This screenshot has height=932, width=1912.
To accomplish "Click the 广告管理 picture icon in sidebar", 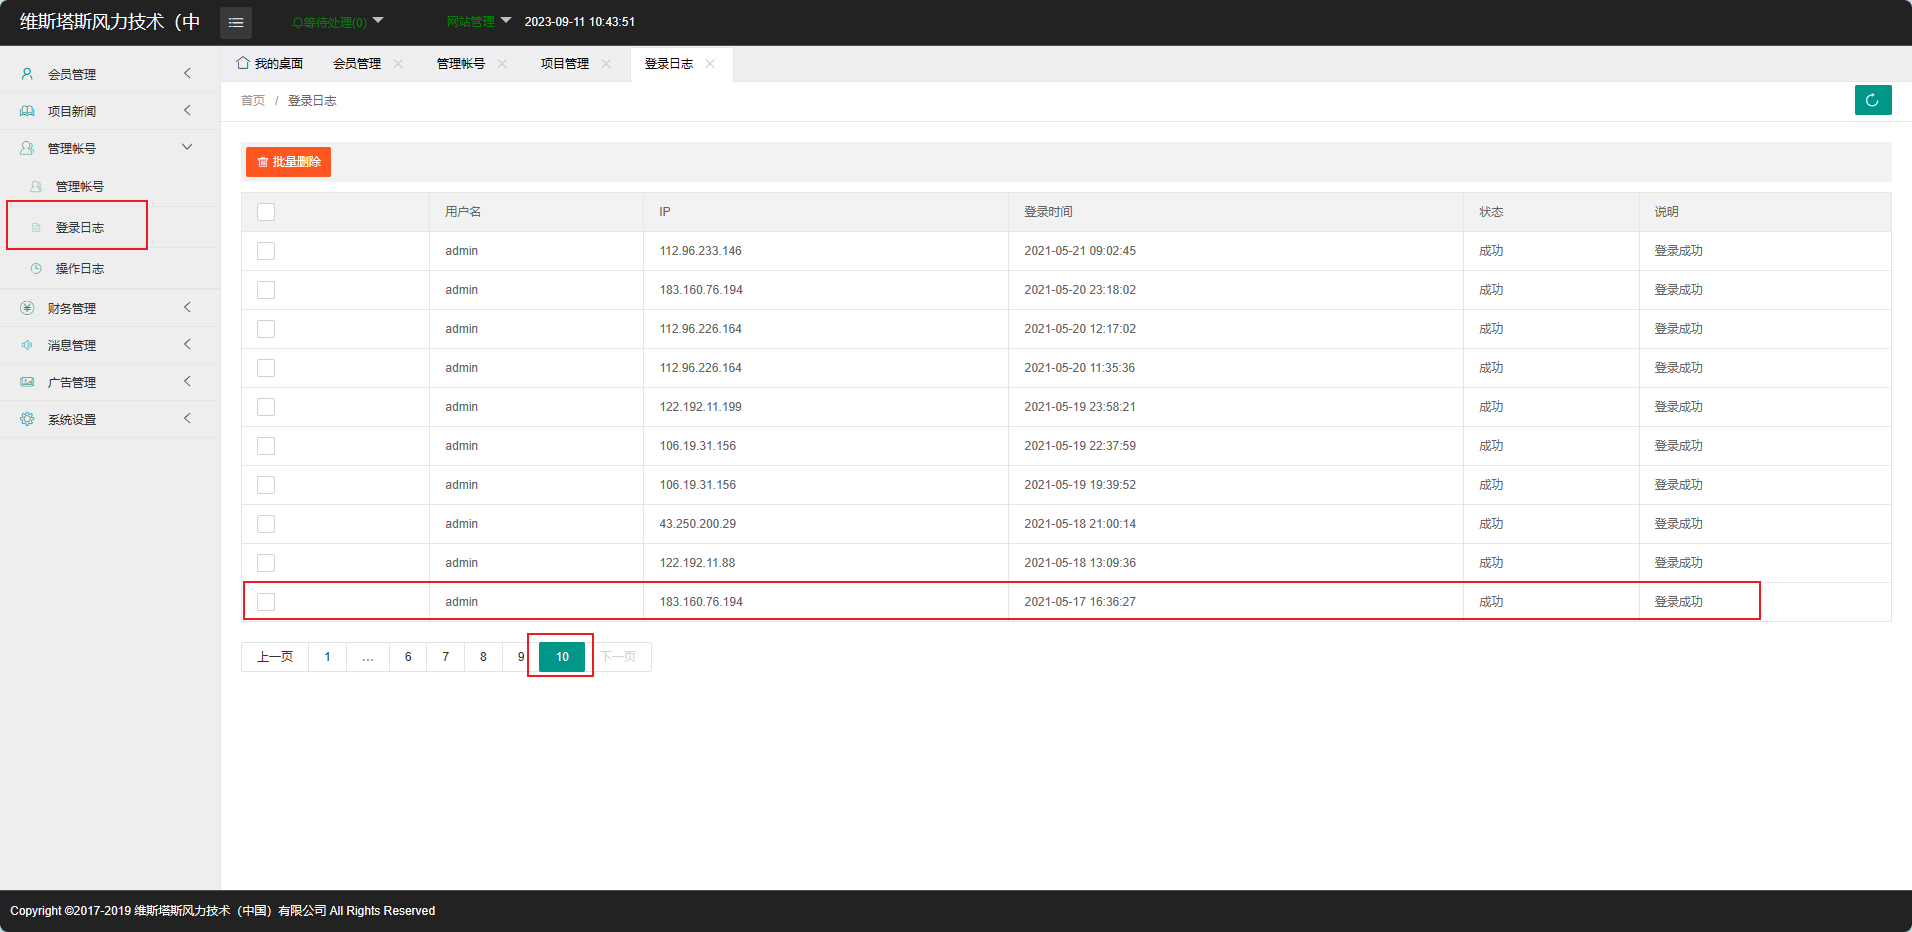I will pos(27,382).
